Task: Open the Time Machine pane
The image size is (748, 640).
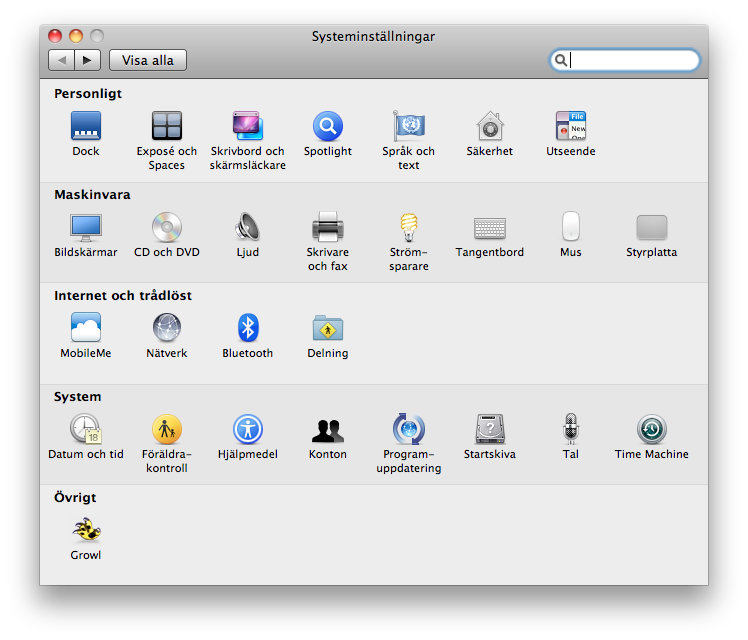Action: coord(651,430)
